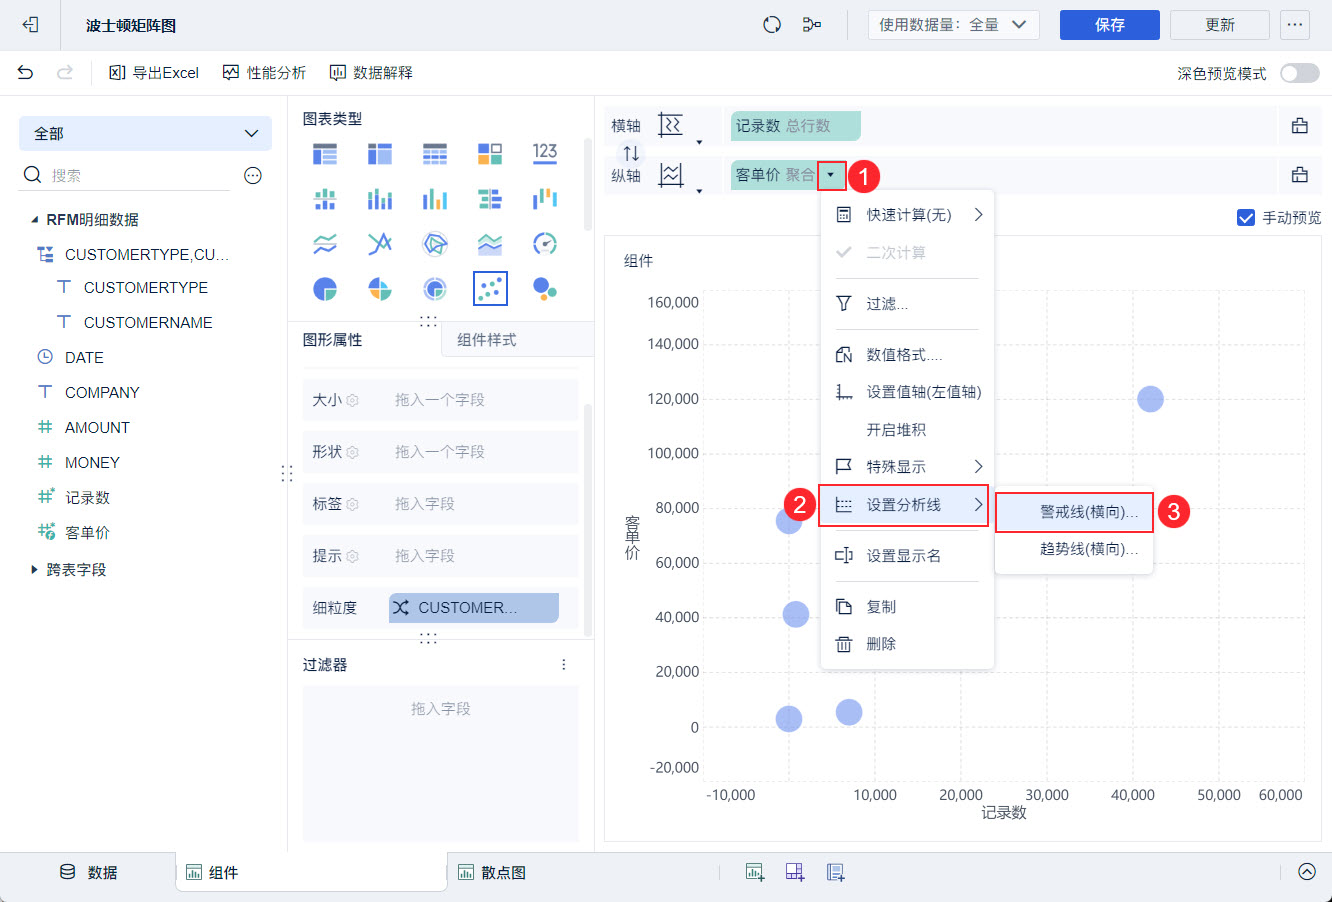
Task: Click the 保存 button
Action: coord(1110,25)
